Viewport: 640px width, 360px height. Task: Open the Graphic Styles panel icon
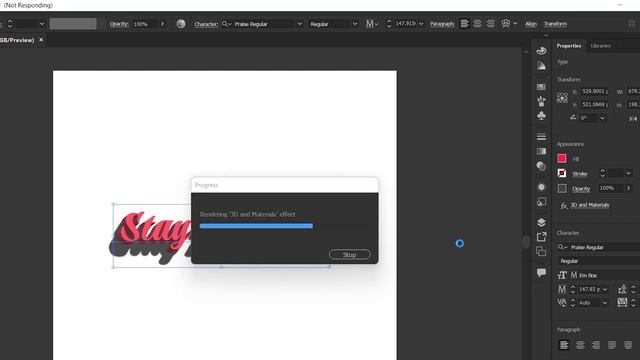[x=541, y=202]
